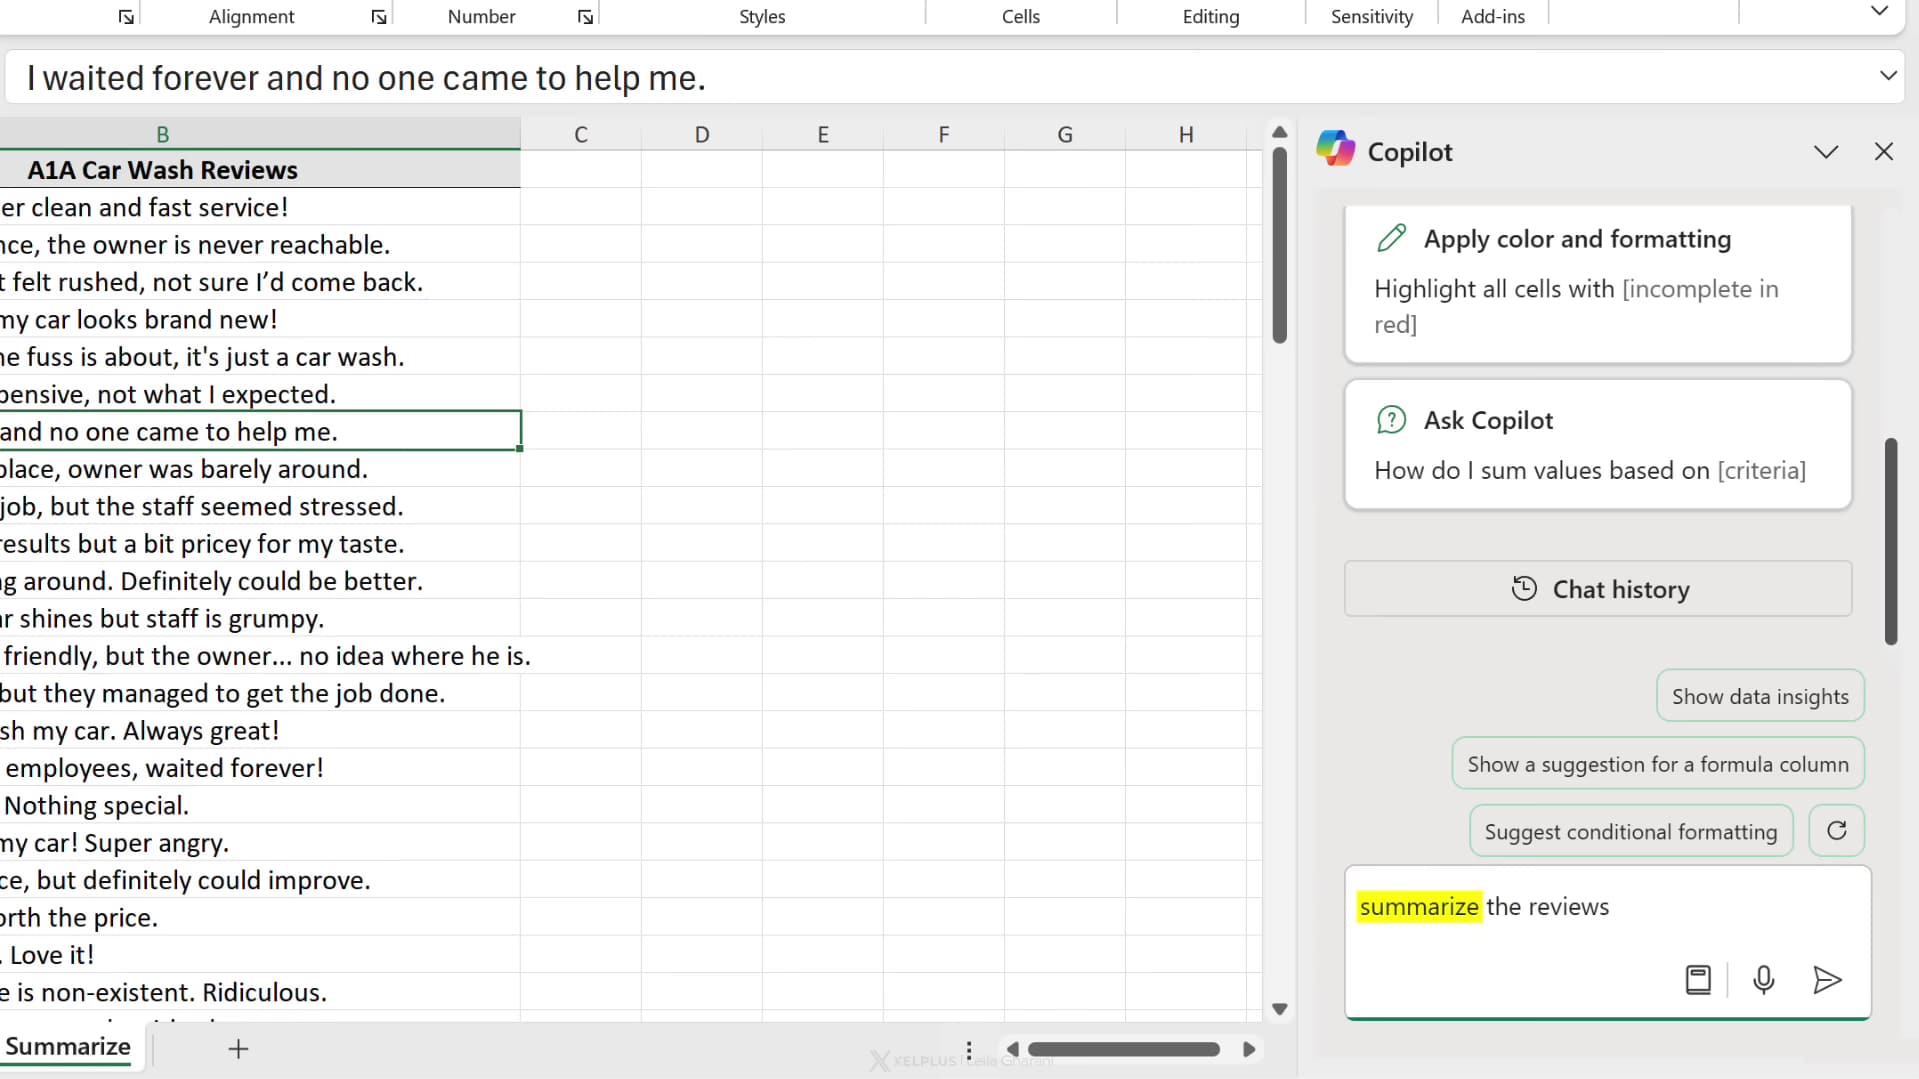Select column E header

click(823, 135)
